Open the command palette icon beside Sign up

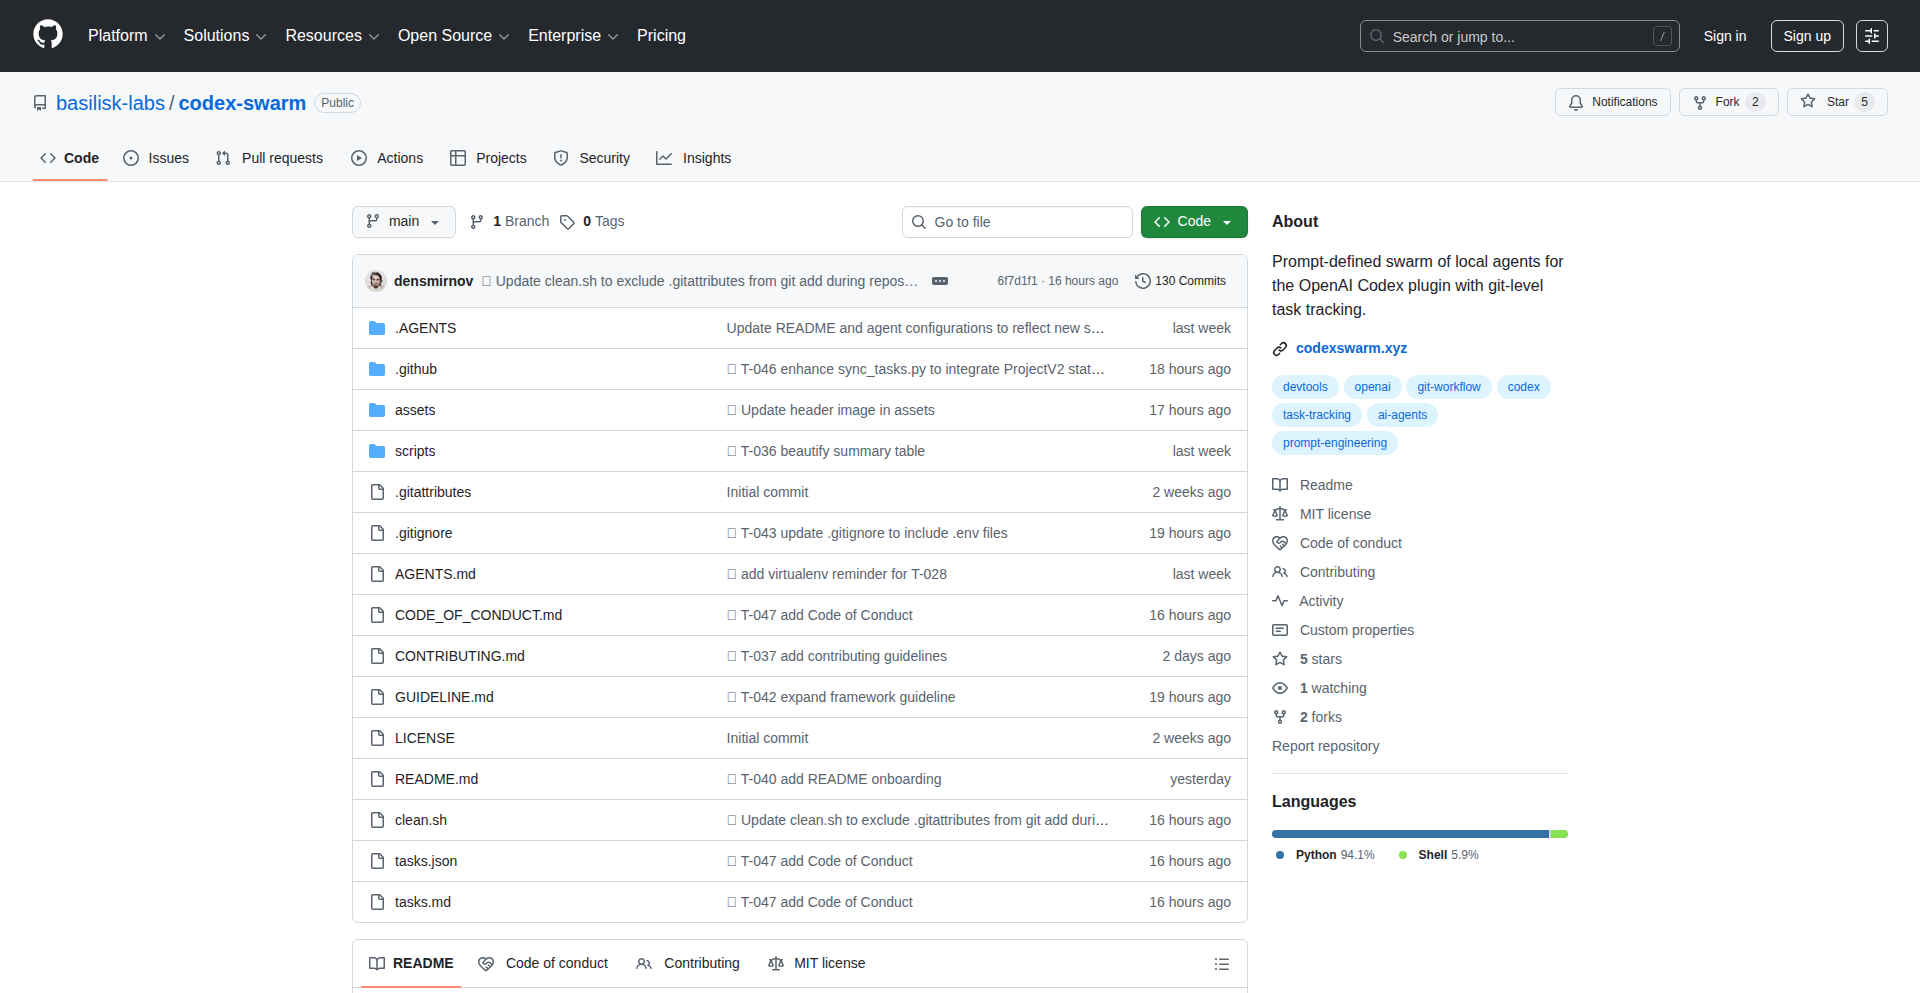1872,35
